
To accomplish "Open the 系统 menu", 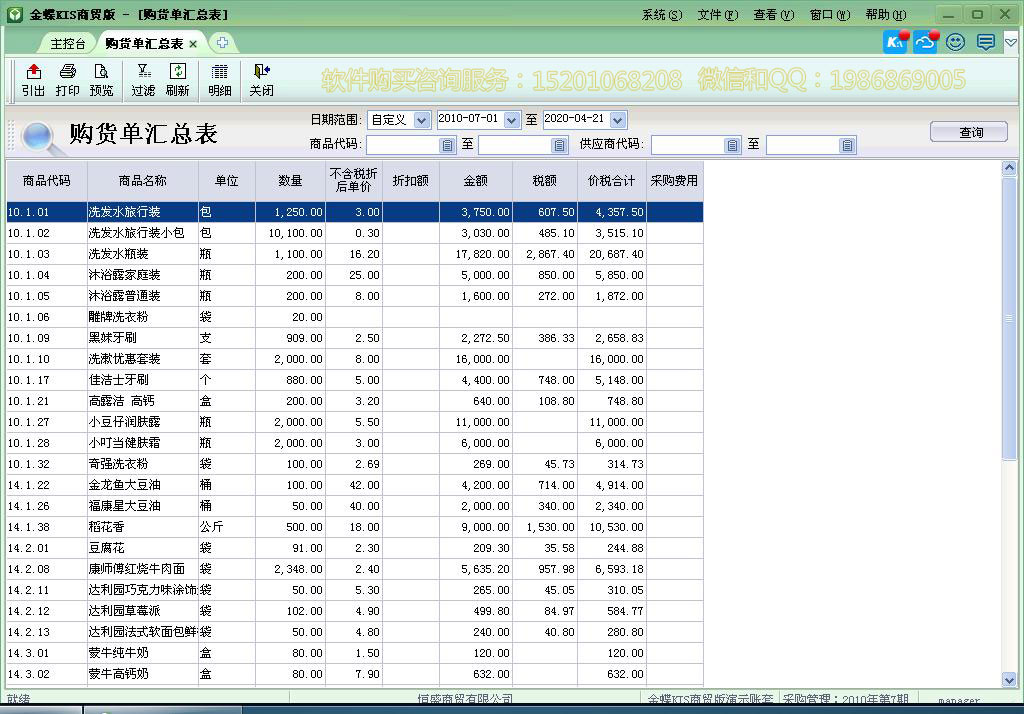I will pos(660,14).
